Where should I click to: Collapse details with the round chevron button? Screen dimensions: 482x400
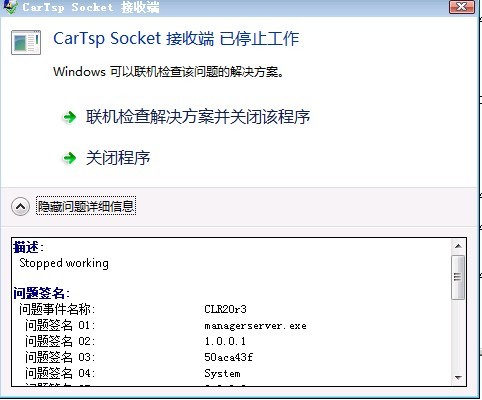[x=20, y=207]
